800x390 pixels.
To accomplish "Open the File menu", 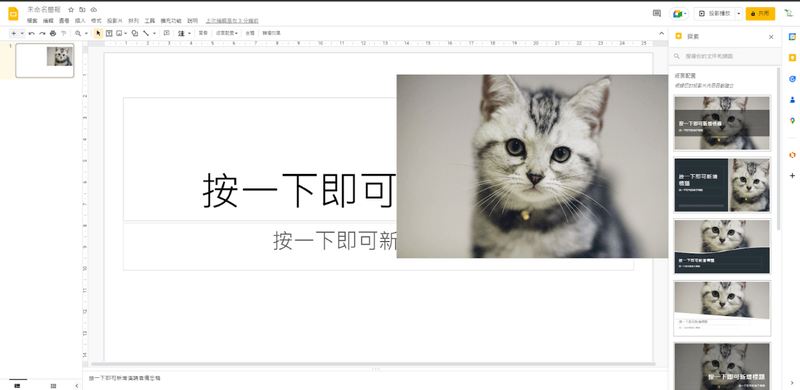I will coord(32,21).
